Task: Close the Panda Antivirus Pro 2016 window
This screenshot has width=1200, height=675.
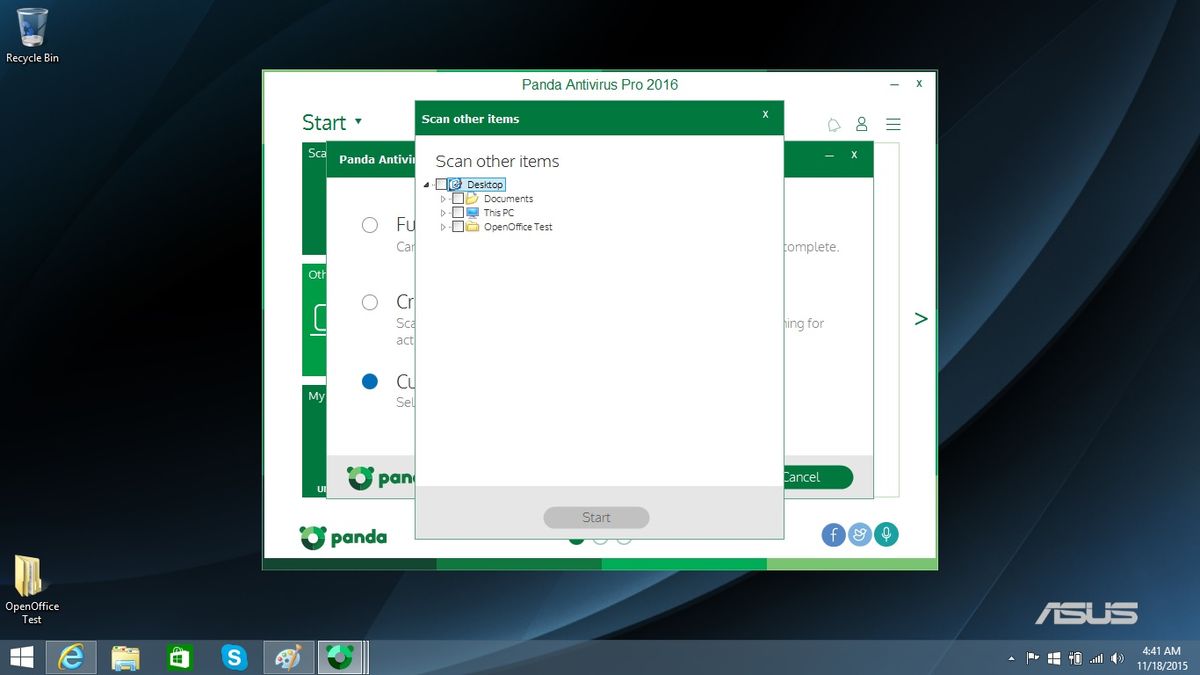Action: 919,84
